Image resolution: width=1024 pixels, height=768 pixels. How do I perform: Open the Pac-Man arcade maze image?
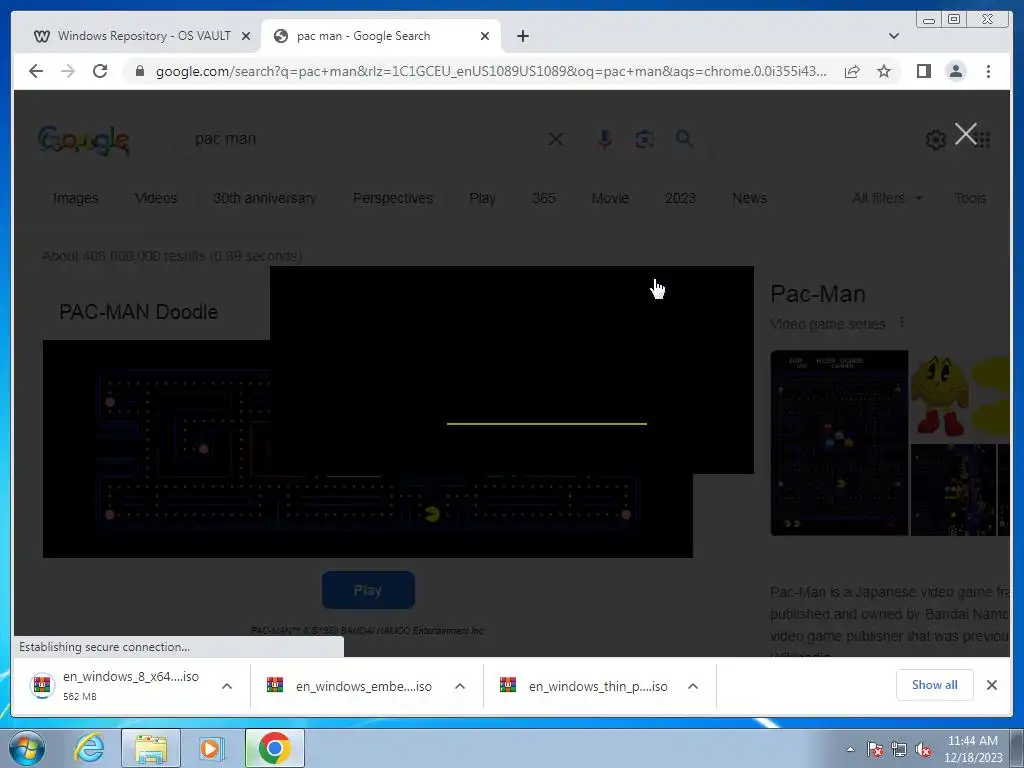839,443
